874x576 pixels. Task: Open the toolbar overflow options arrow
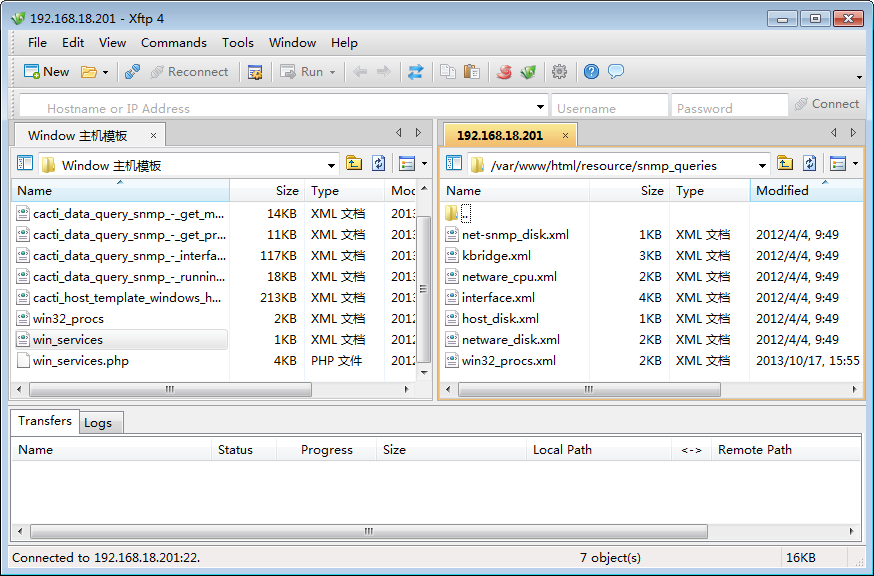[x=860, y=77]
